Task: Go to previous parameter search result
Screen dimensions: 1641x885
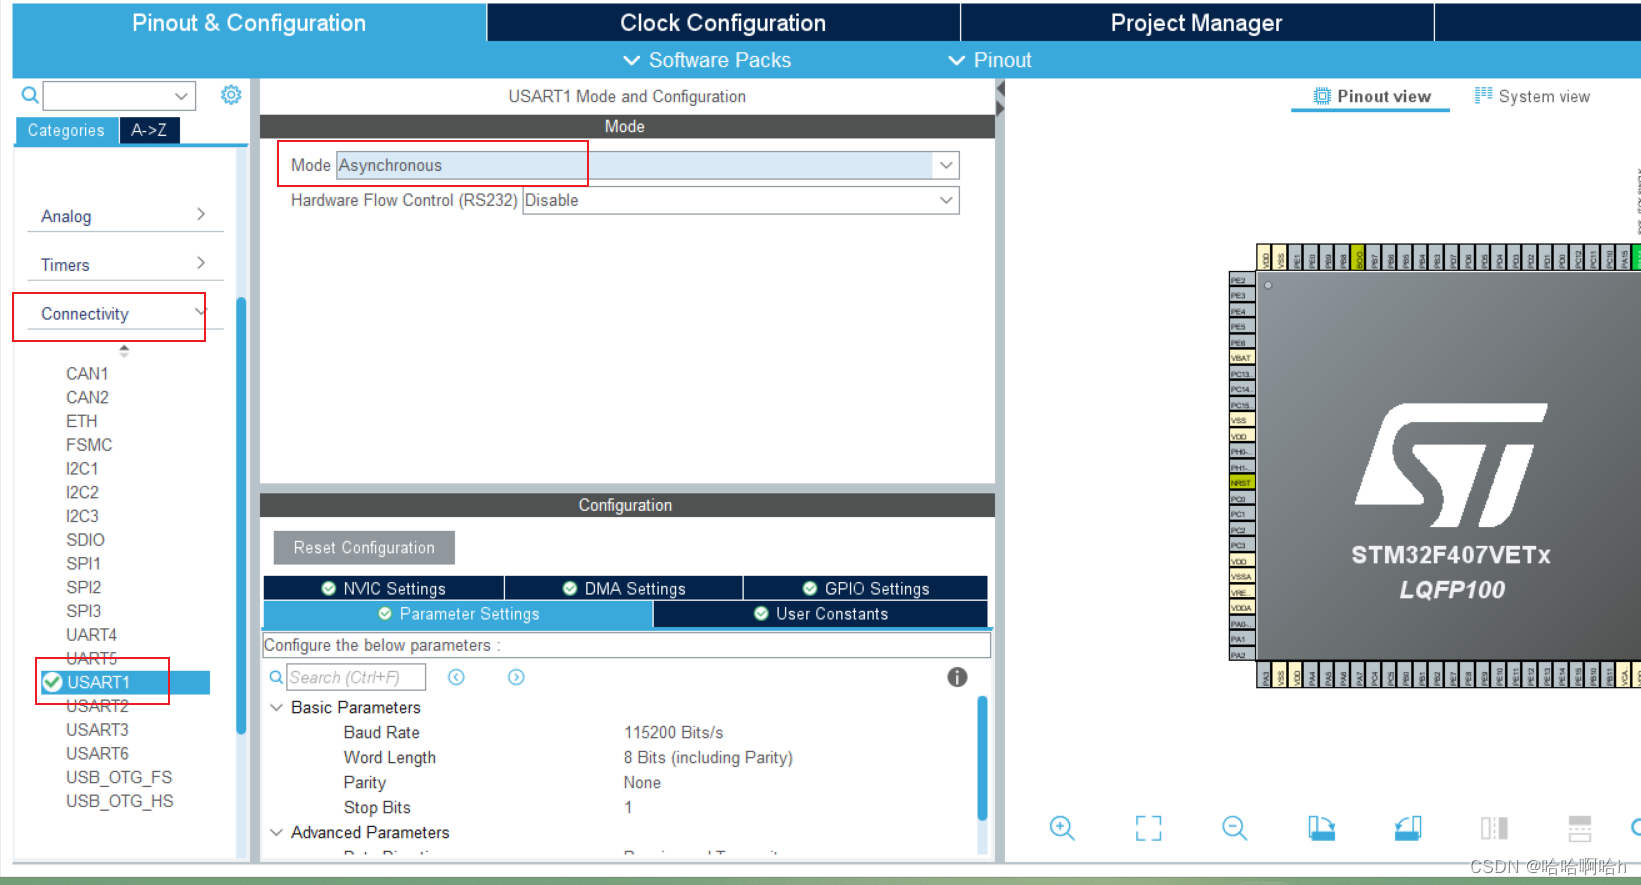Action: click(x=456, y=677)
